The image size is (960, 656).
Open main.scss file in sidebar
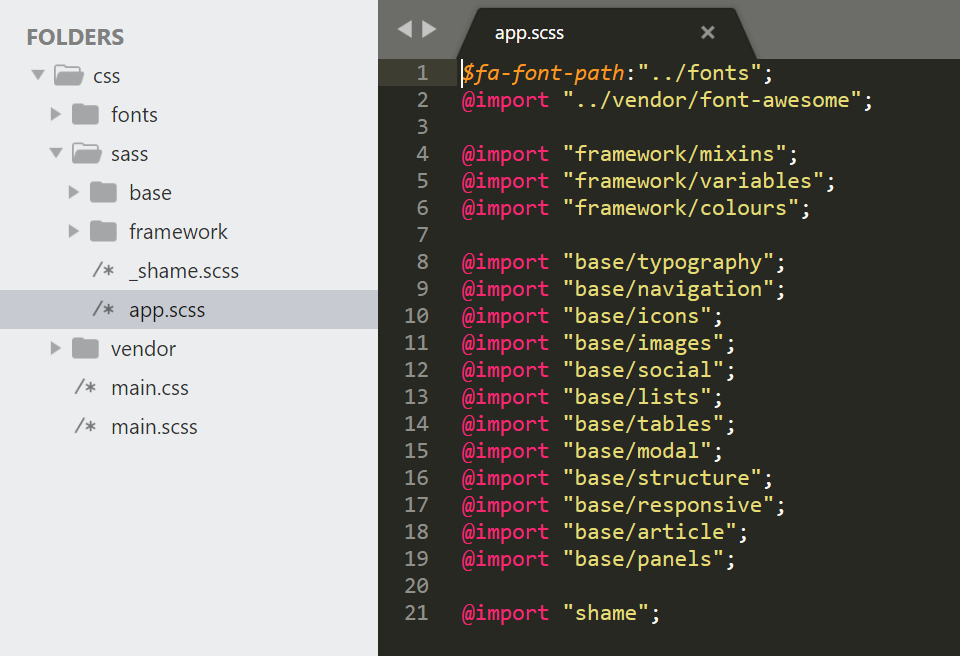[x=154, y=427]
